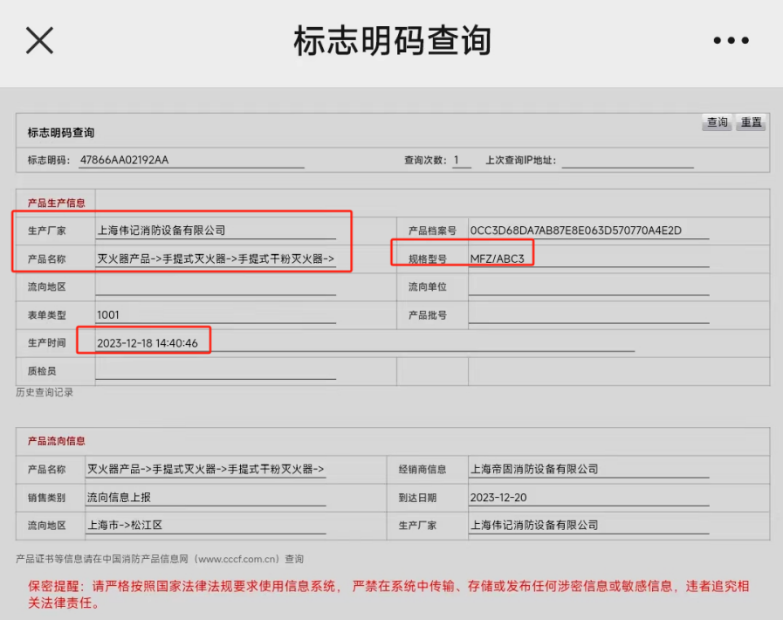Click the 上次查询IP地址 field

click(x=628, y=160)
